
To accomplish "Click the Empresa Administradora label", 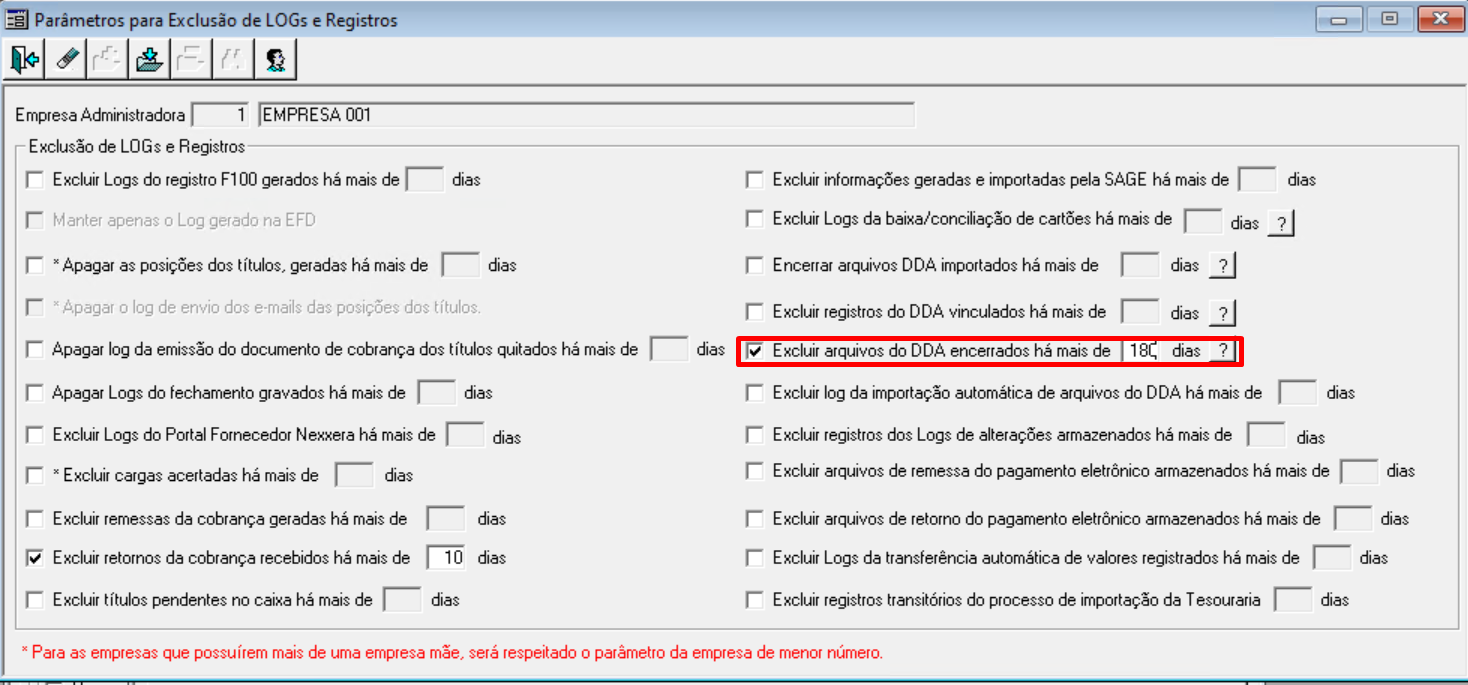I will [100, 116].
